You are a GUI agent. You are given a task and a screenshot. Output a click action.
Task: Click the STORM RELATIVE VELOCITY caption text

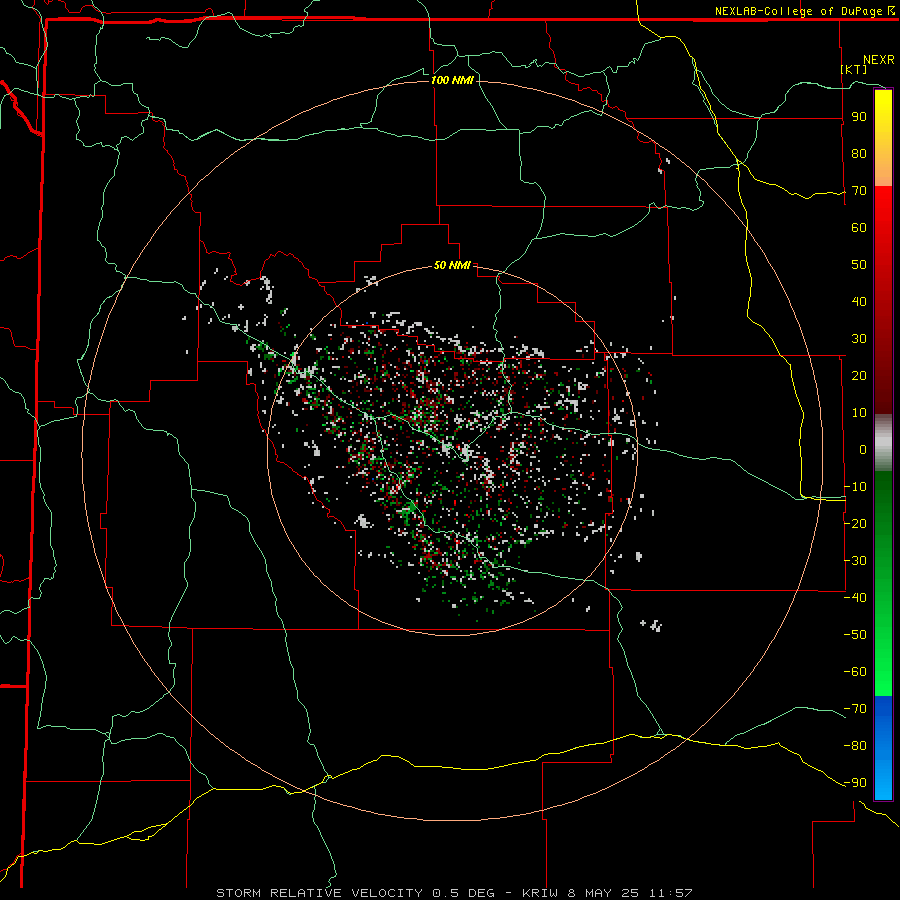point(319,893)
